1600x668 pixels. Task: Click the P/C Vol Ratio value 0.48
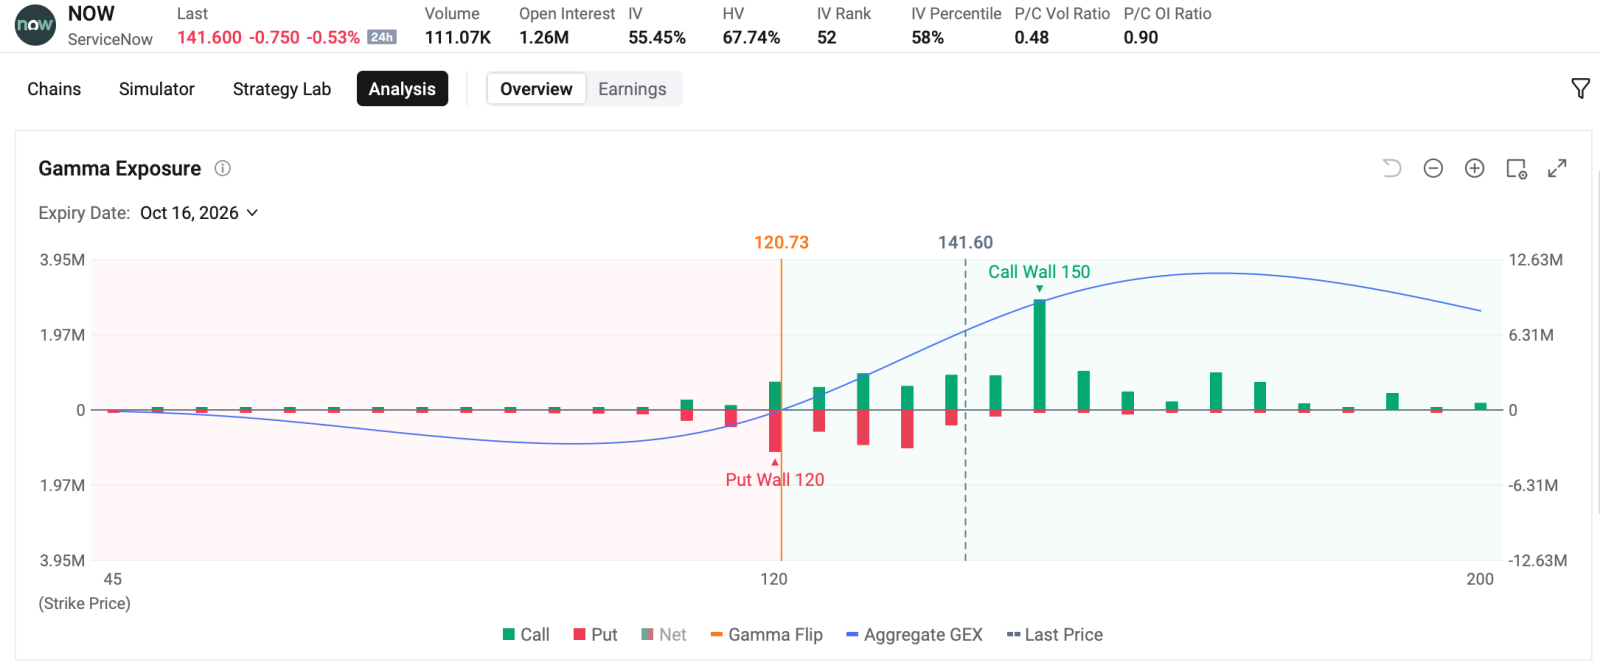[1031, 37]
